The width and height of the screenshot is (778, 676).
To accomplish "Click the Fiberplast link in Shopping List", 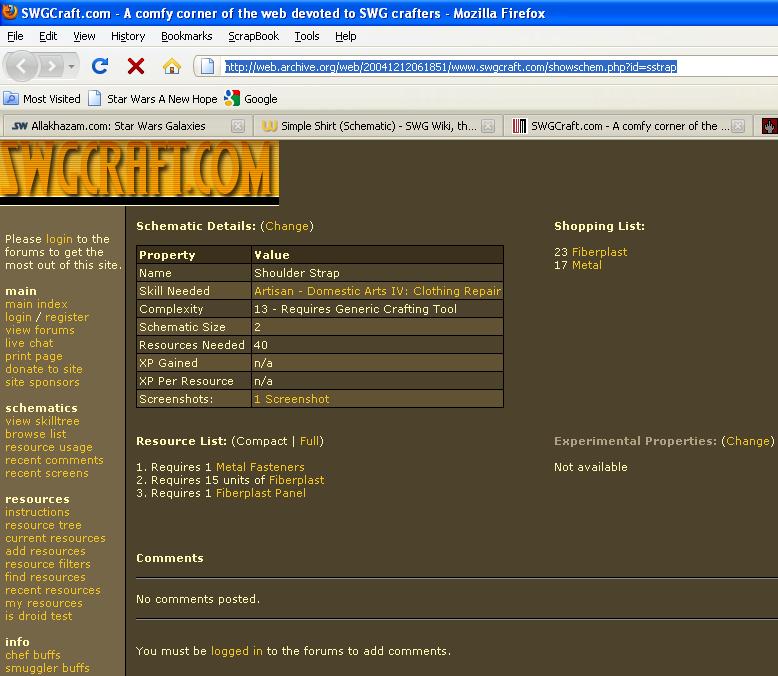I will pyautogui.click(x=599, y=252).
